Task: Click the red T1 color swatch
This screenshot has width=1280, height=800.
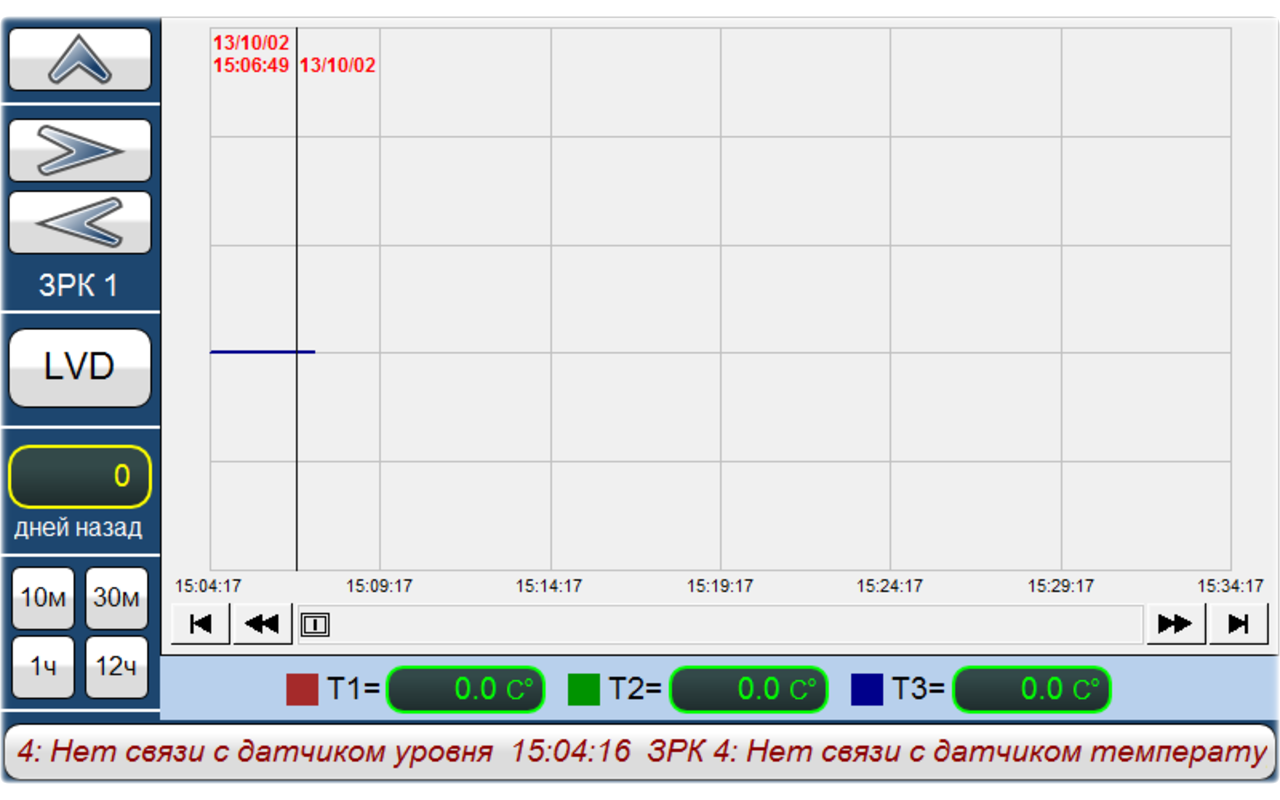Action: click(302, 689)
